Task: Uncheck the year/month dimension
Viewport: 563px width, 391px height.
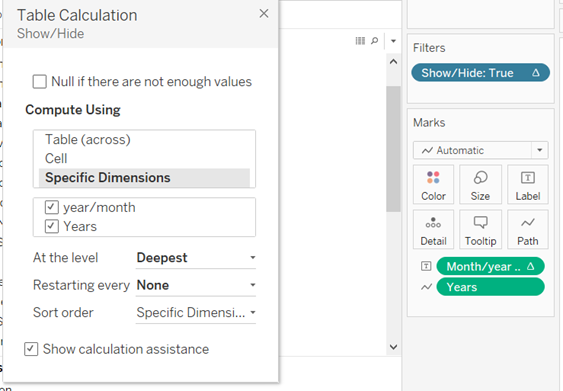Action: coord(52,207)
